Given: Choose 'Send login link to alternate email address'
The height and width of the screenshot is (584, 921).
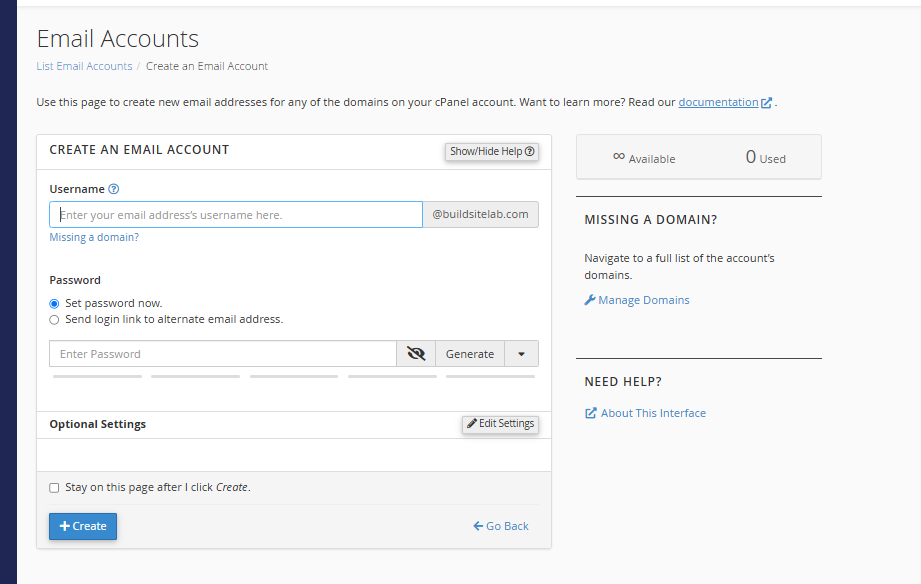Looking at the screenshot, I should (x=54, y=320).
